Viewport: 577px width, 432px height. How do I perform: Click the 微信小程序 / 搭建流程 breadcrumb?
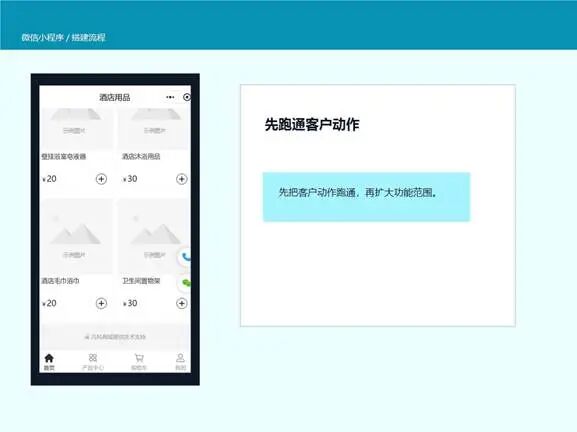tap(63, 37)
